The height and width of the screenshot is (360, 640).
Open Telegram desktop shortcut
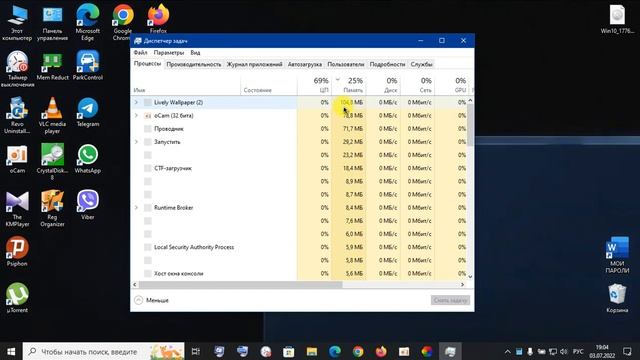tap(87, 113)
